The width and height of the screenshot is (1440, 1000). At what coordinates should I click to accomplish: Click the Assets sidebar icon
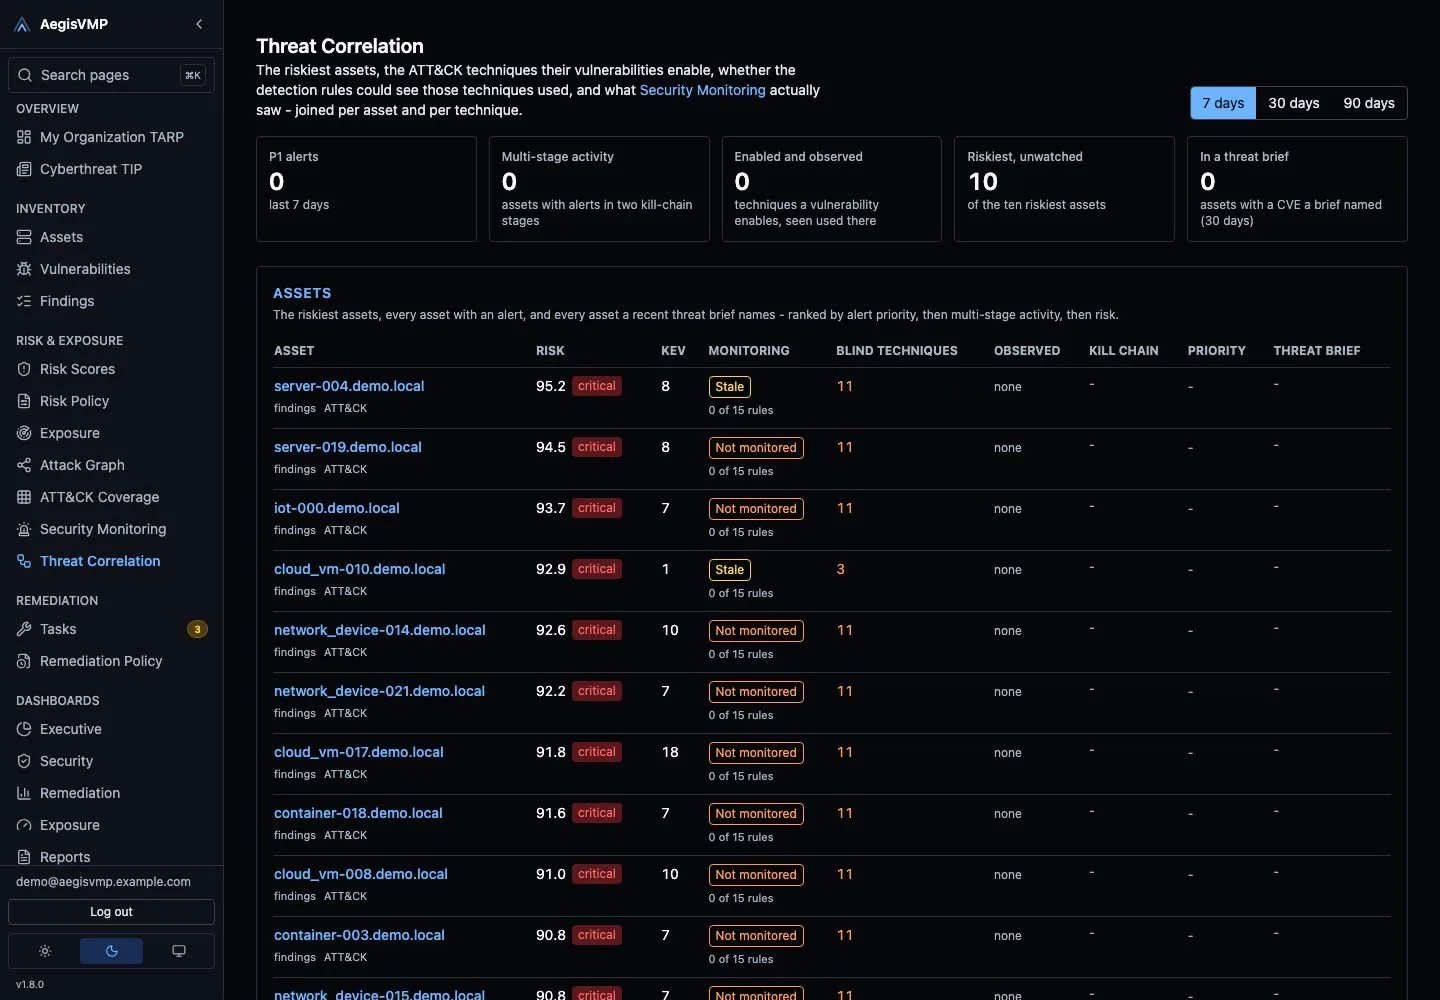click(24, 237)
